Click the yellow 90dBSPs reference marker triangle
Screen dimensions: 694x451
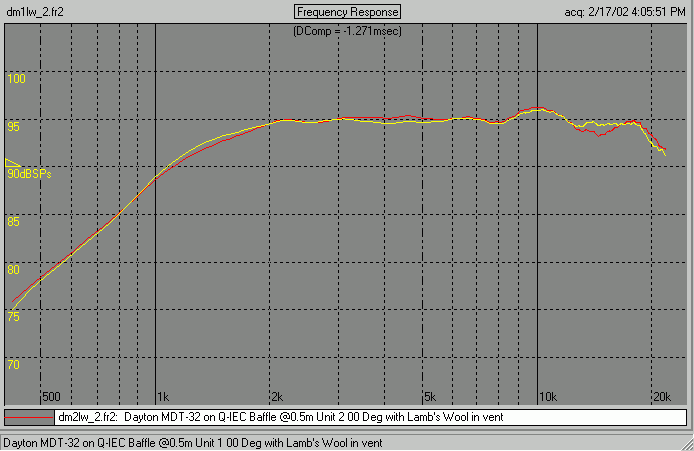(x=12, y=162)
